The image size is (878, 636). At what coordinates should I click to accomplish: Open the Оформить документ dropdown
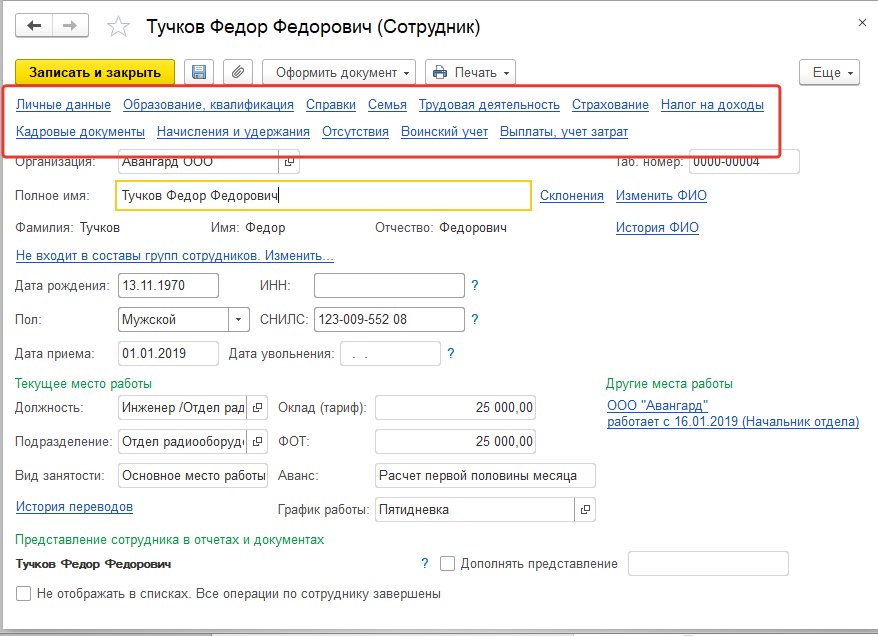coord(339,72)
